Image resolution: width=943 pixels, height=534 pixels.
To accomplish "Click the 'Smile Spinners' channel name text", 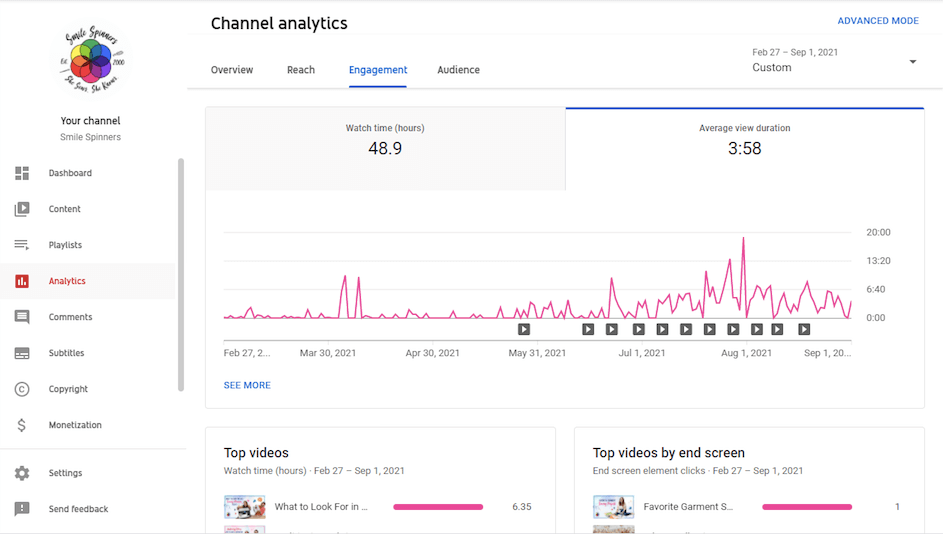I will pyautogui.click(x=90, y=137).
